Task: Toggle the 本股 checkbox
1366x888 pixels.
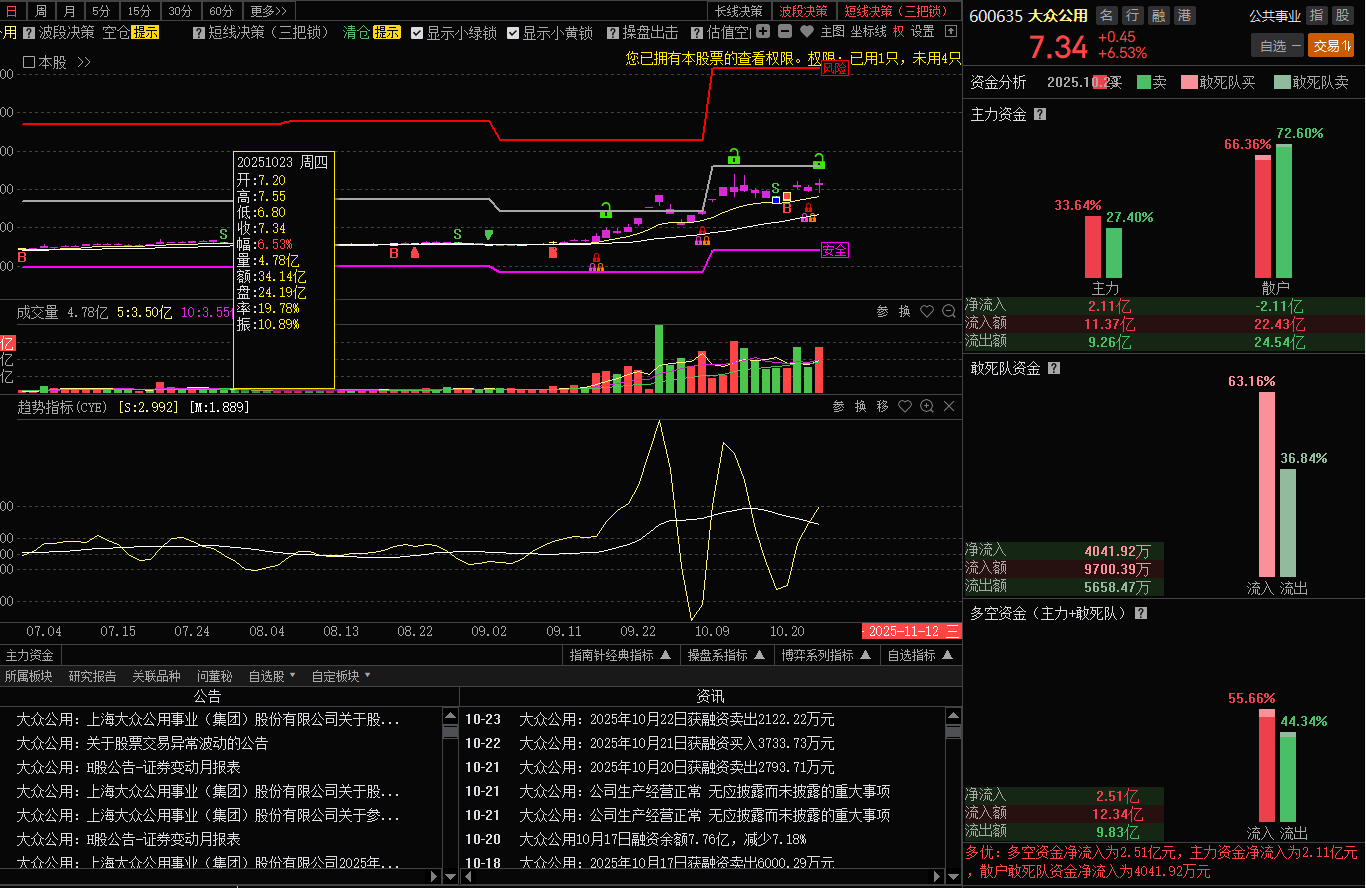Action: [29, 62]
